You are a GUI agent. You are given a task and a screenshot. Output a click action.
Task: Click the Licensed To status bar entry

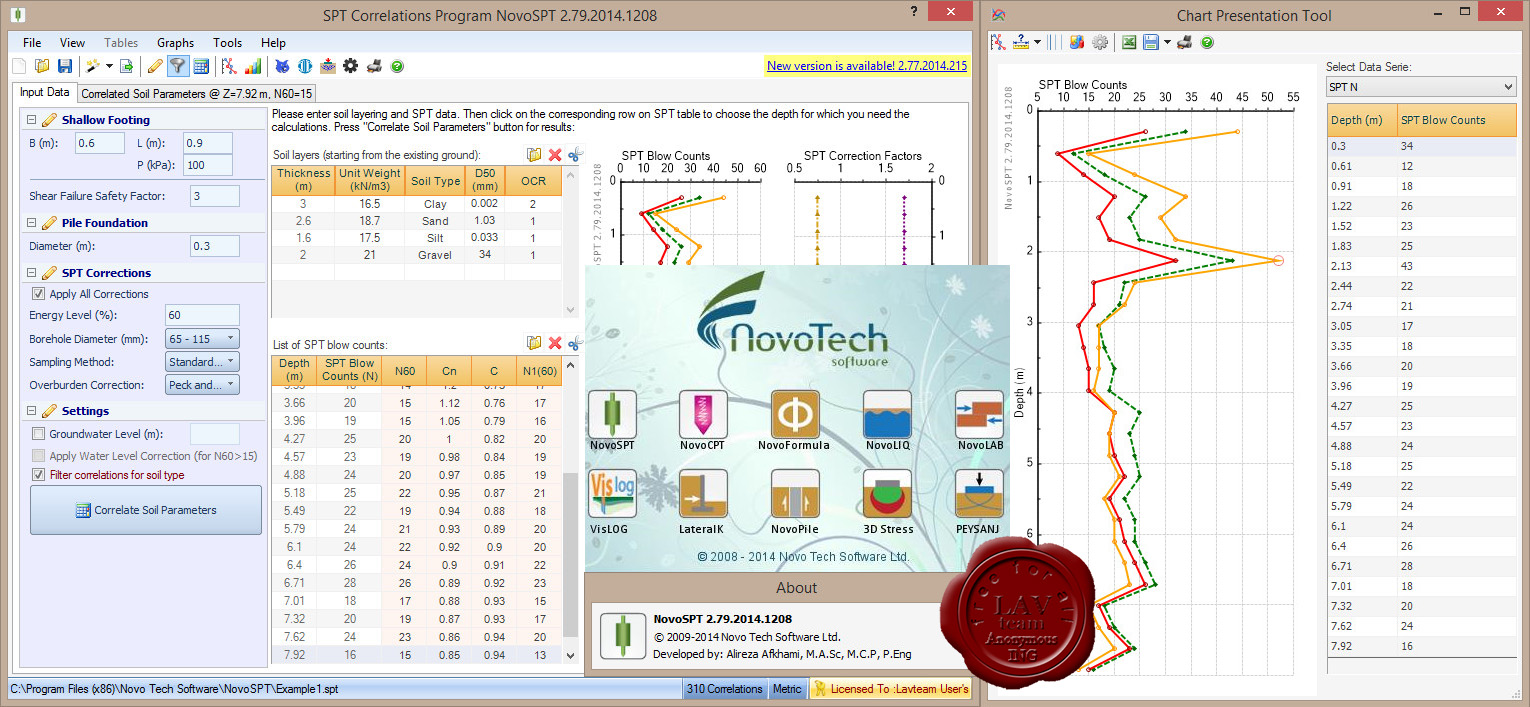890,689
